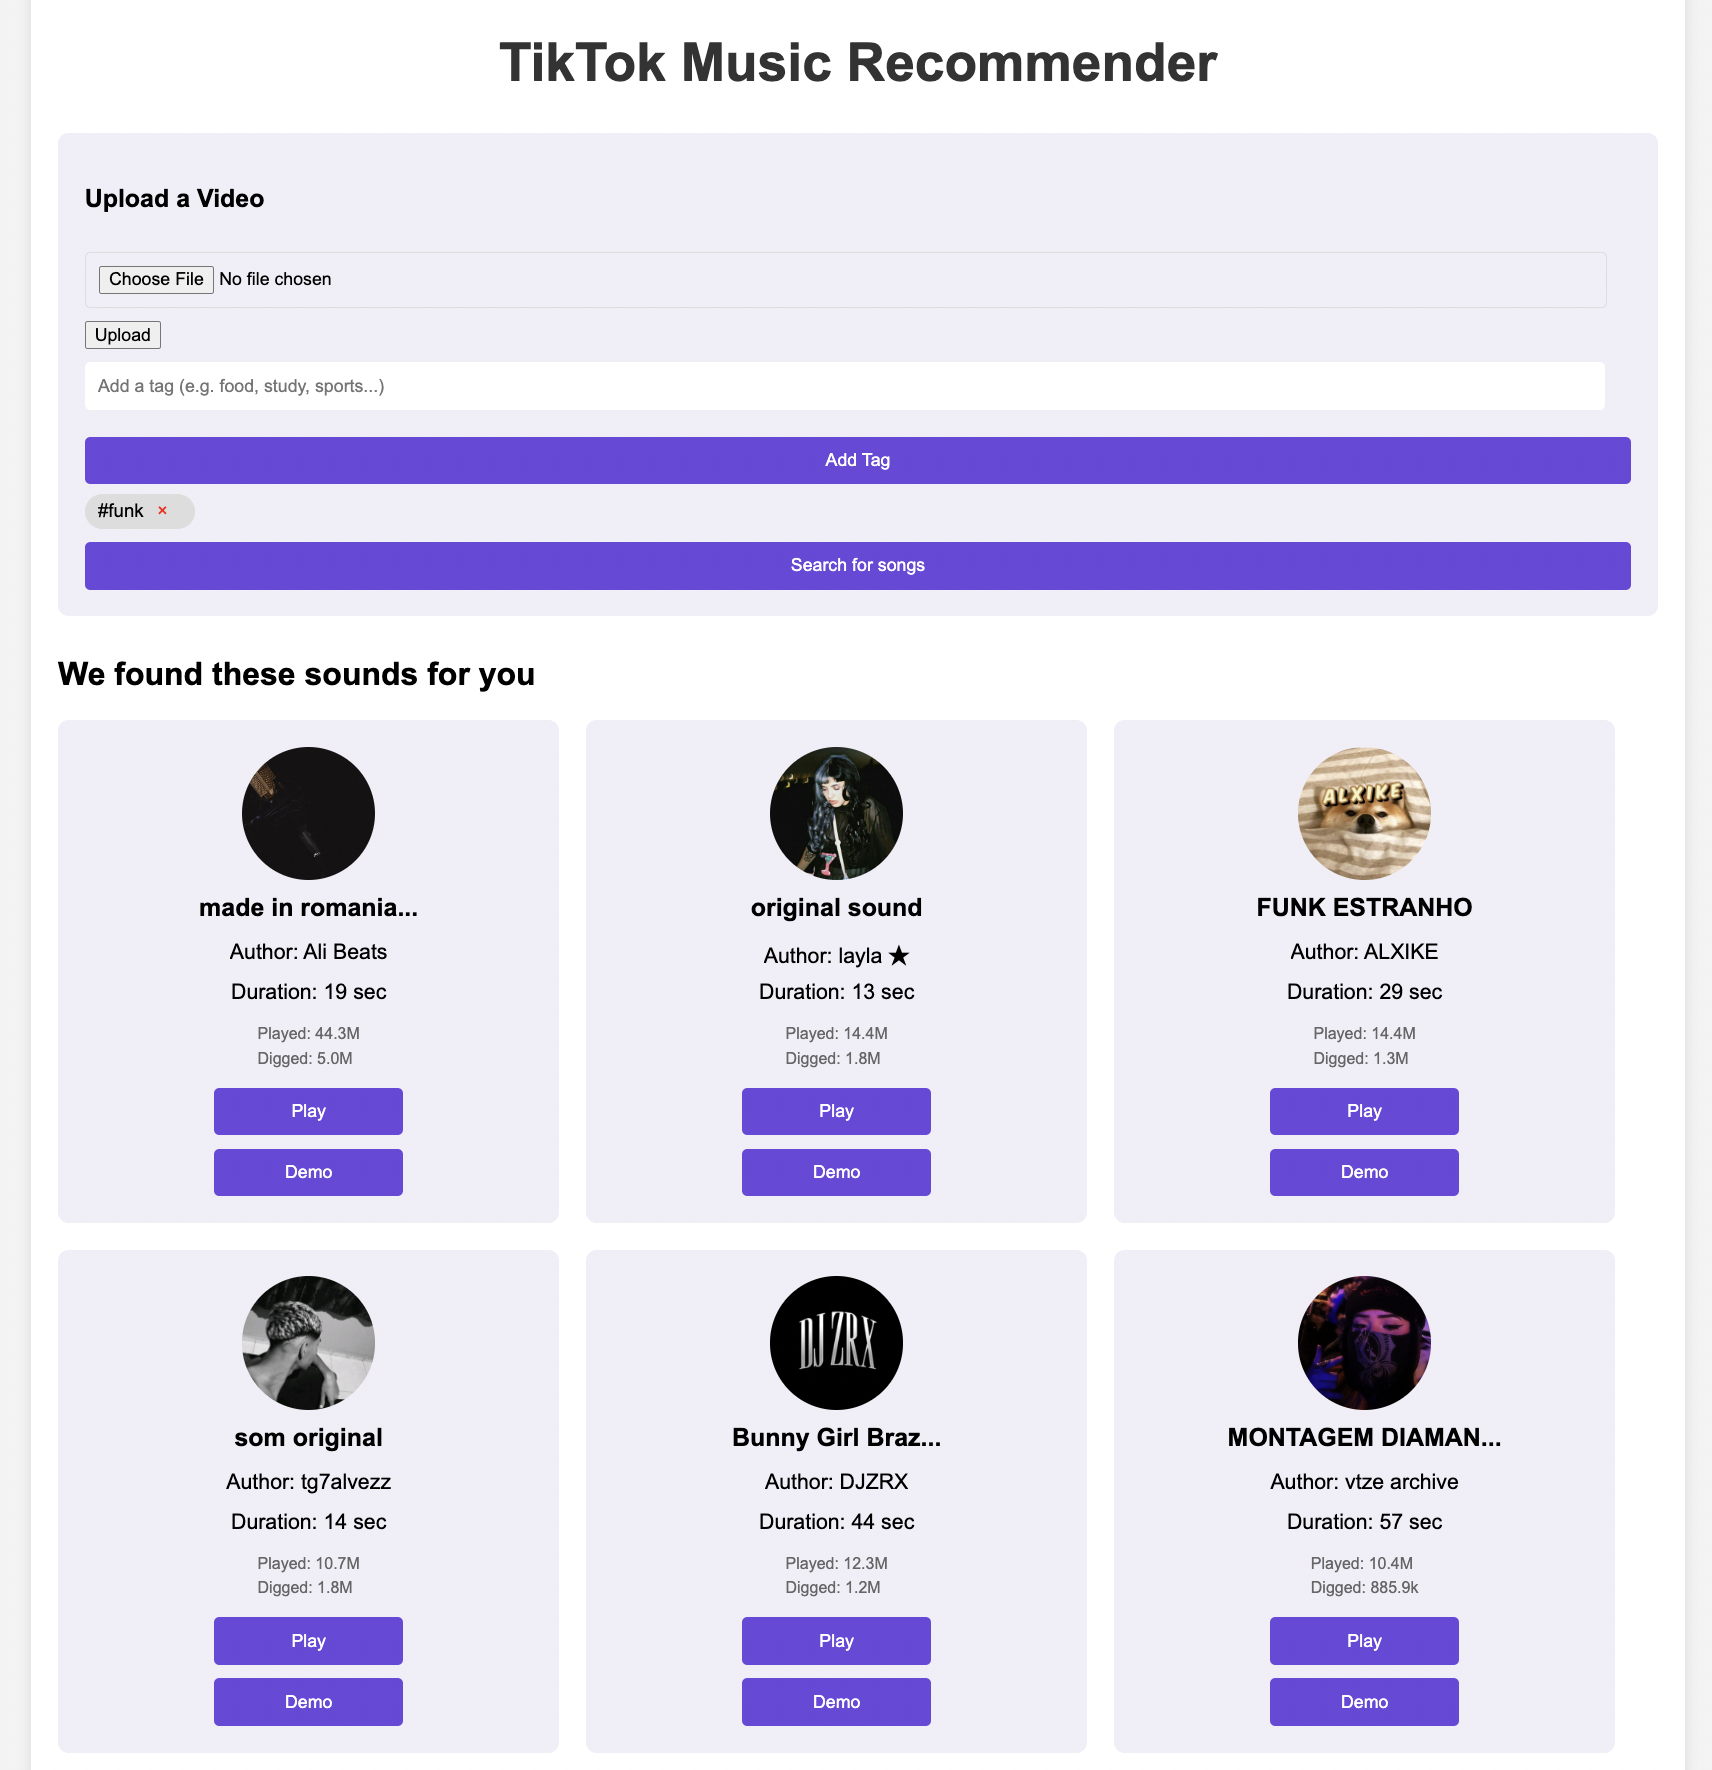This screenshot has width=1712, height=1770.
Task: Play the made in romania sound
Action: 308,1111
